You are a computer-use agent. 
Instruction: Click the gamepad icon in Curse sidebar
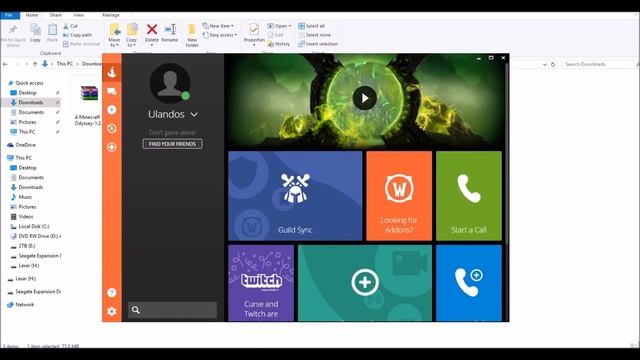[x=112, y=147]
